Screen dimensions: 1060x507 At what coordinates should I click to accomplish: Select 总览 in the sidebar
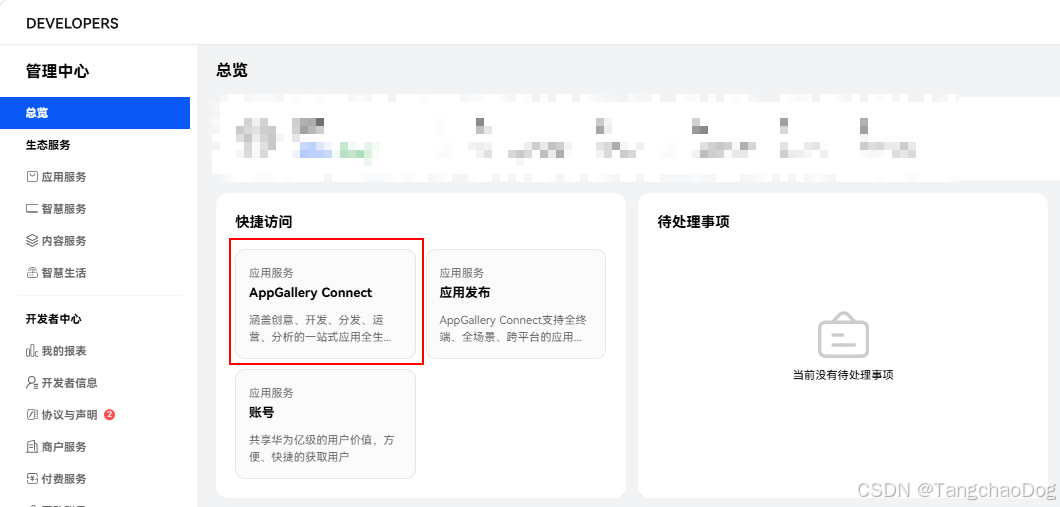[95, 113]
